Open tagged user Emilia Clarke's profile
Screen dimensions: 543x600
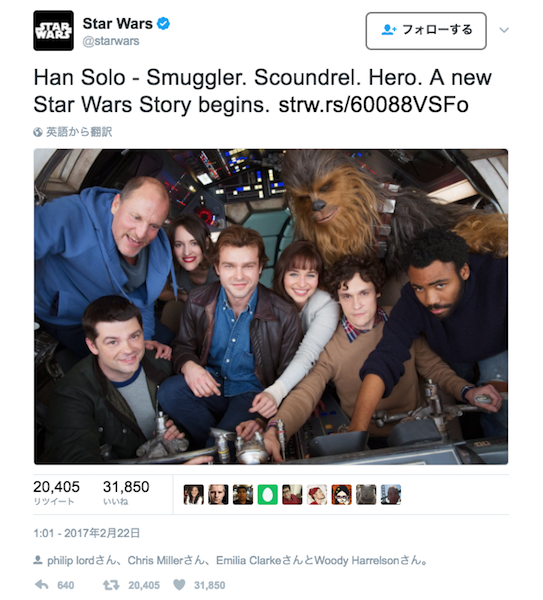point(249,561)
